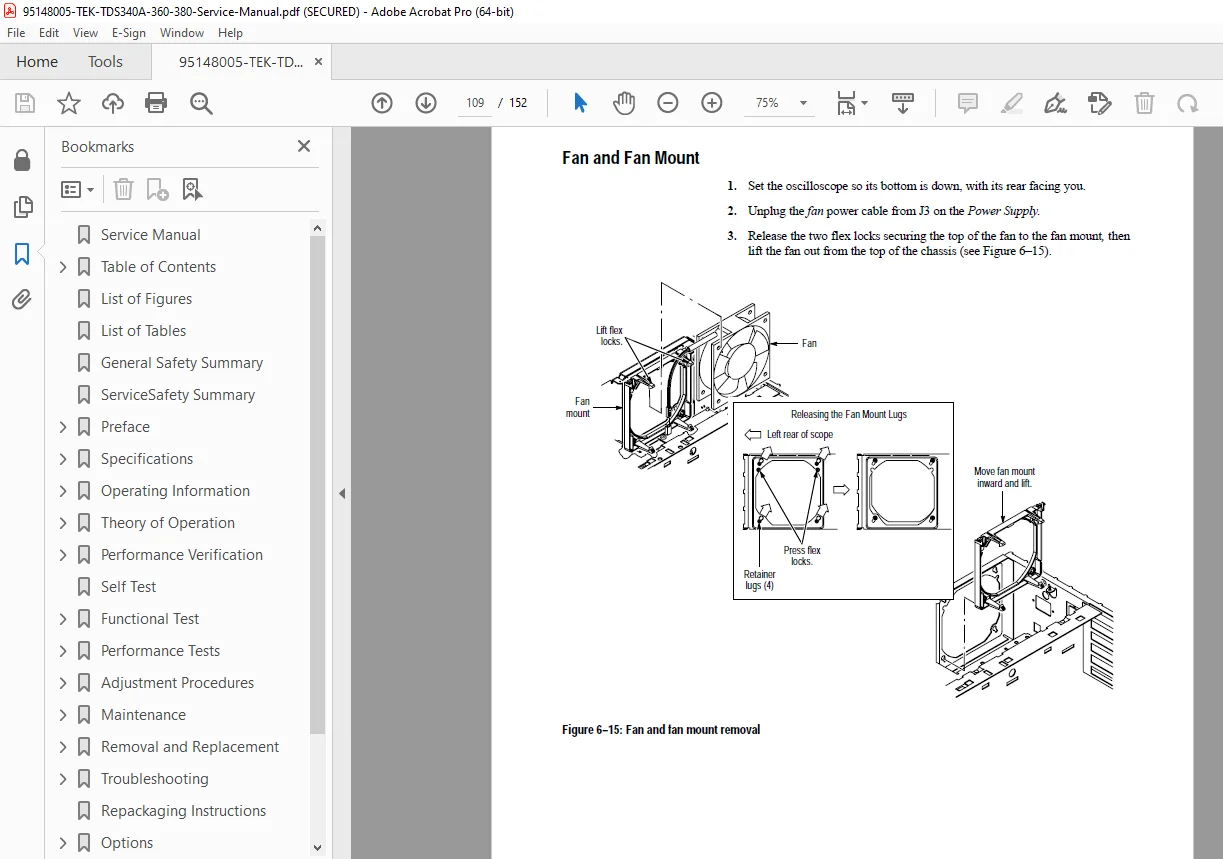This screenshot has height=859, width=1223.
Task: Go to next page arrow
Action: 426,103
